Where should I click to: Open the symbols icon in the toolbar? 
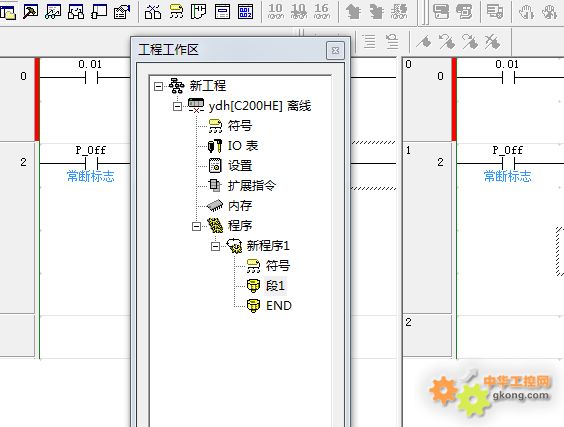pos(176,12)
